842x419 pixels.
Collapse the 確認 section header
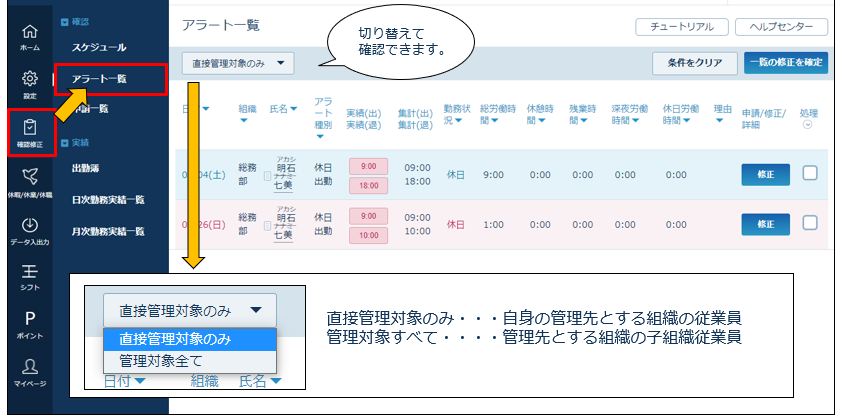pyautogui.click(x=75, y=22)
